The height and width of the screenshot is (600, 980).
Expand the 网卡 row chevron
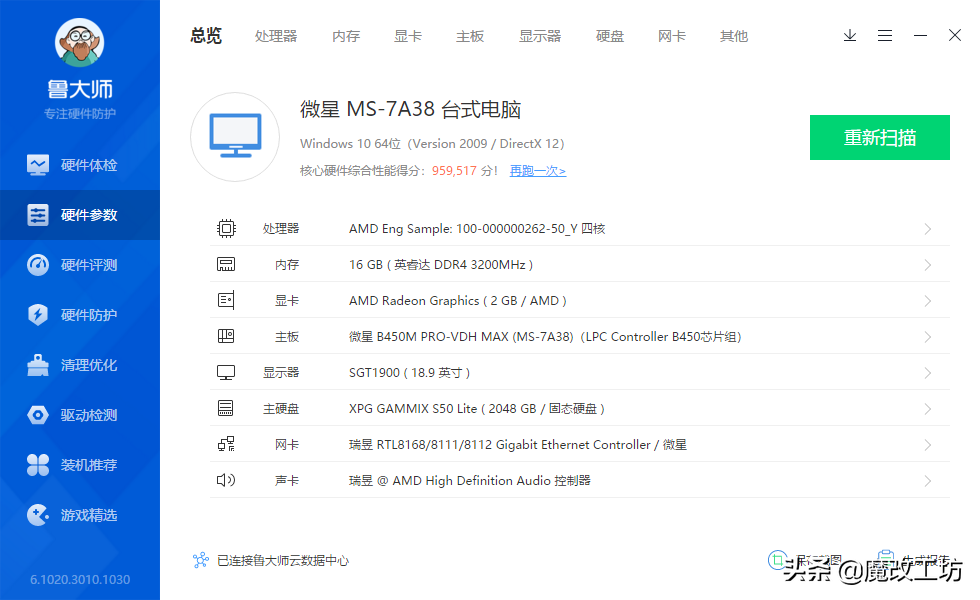click(x=928, y=445)
